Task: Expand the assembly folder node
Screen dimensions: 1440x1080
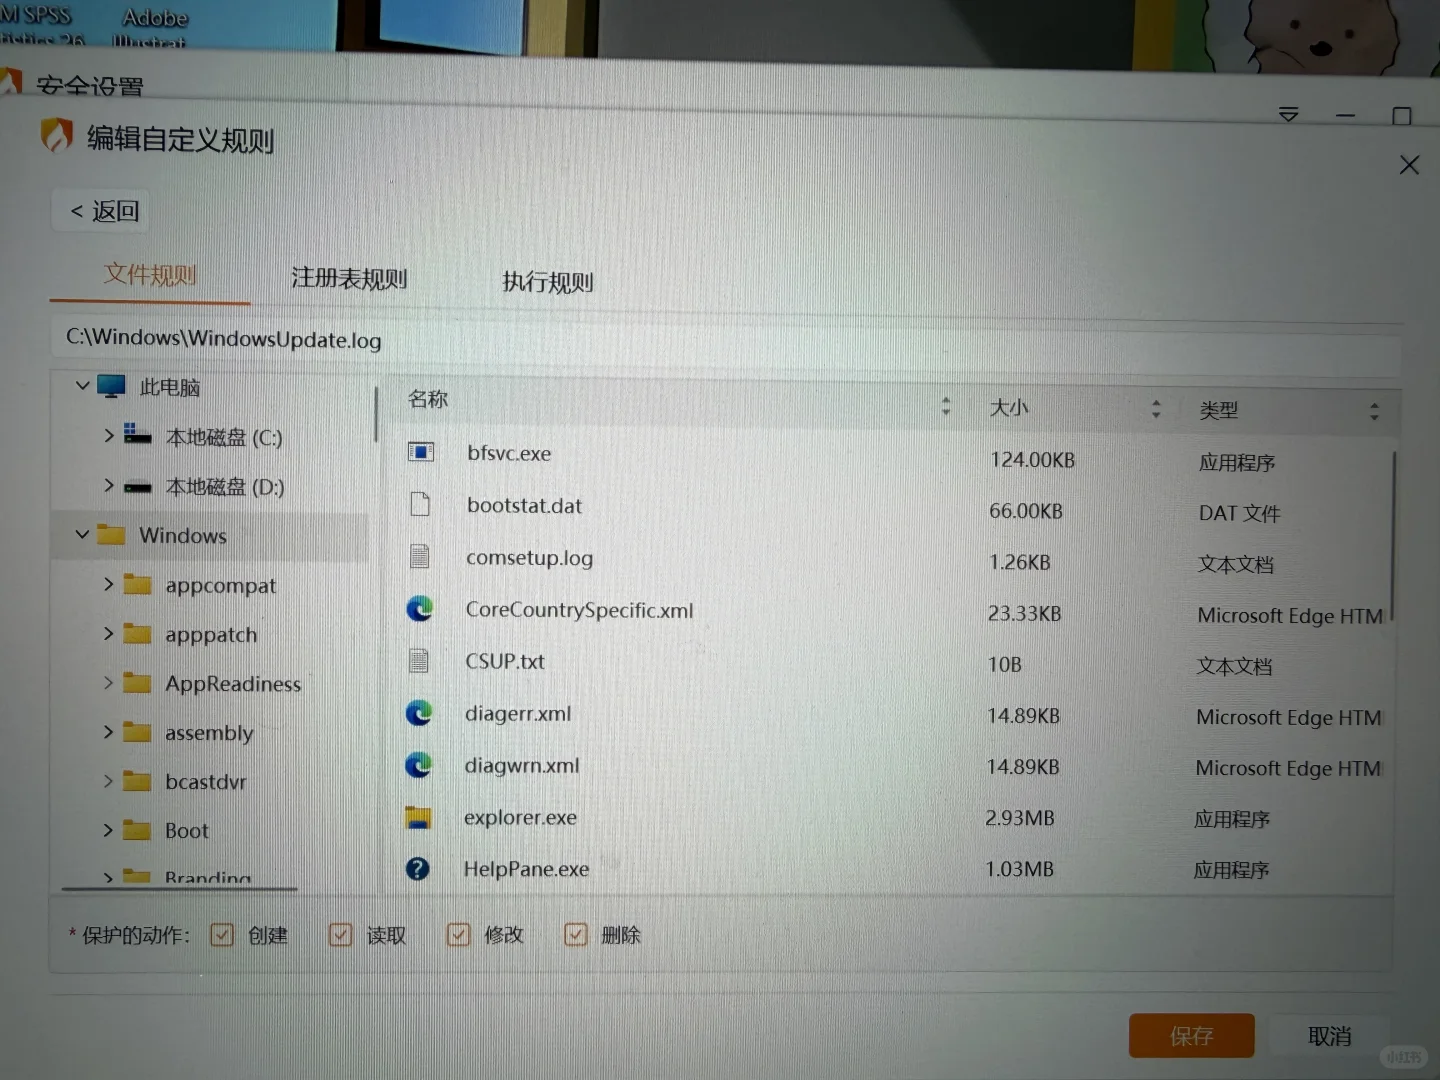Action: pyautogui.click(x=110, y=732)
